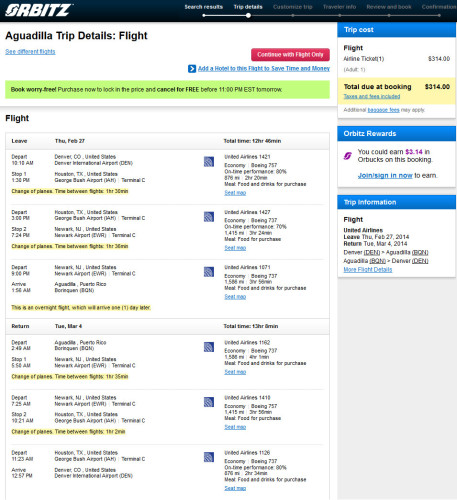Open Taxes and fees included link
Viewport: 457px width, 500px height.
[x=372, y=96]
